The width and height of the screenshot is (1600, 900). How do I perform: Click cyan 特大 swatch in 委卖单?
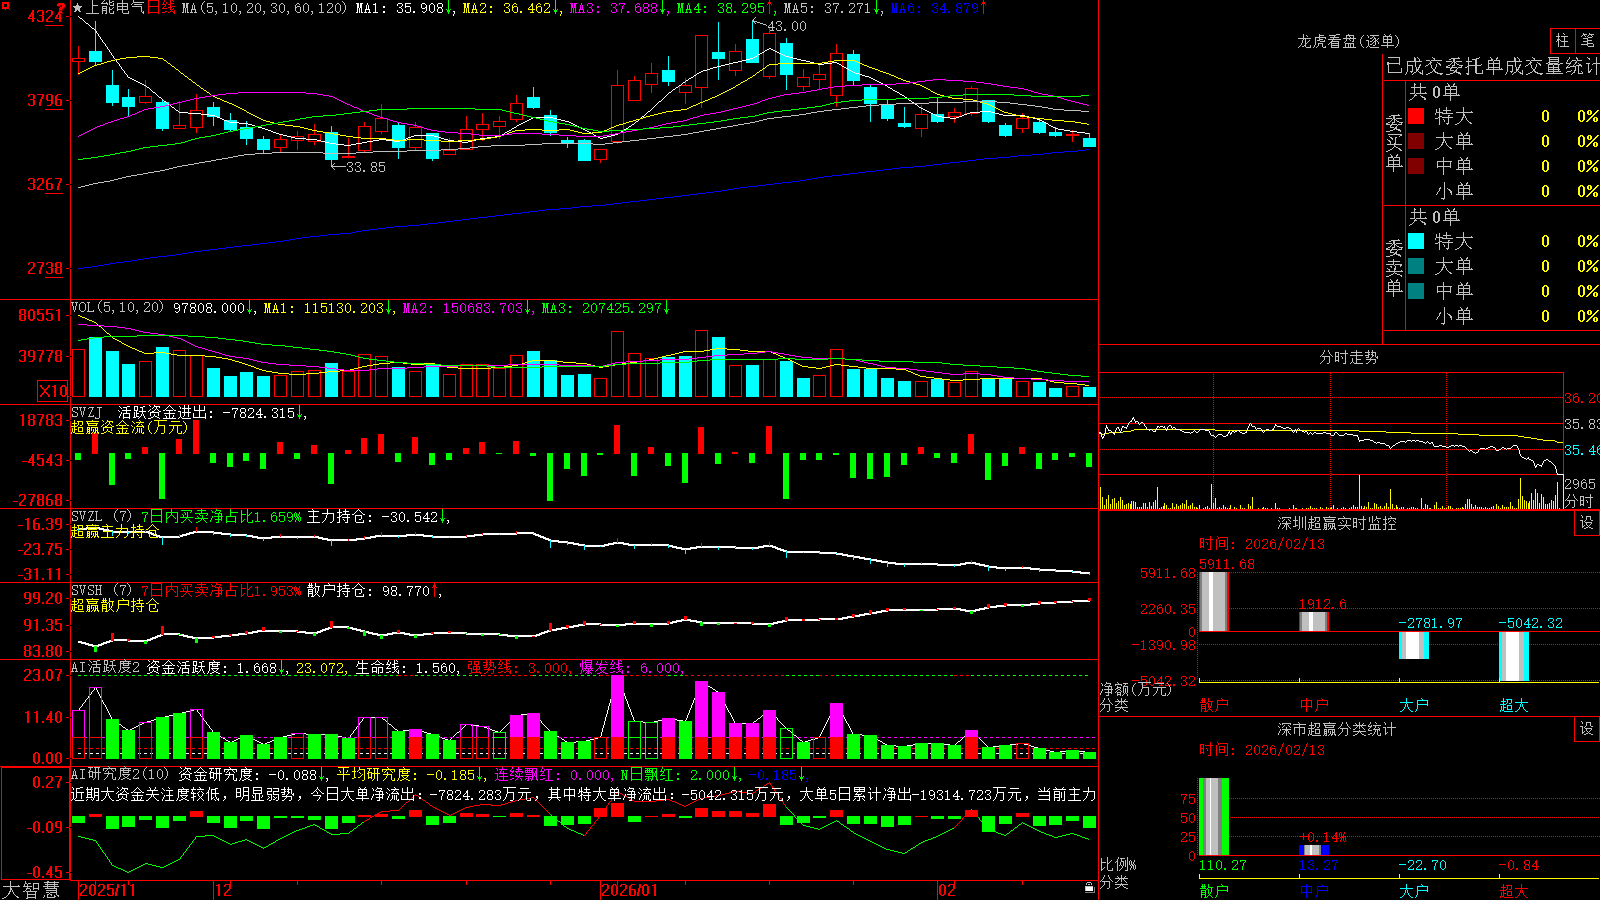pyautogui.click(x=1416, y=241)
